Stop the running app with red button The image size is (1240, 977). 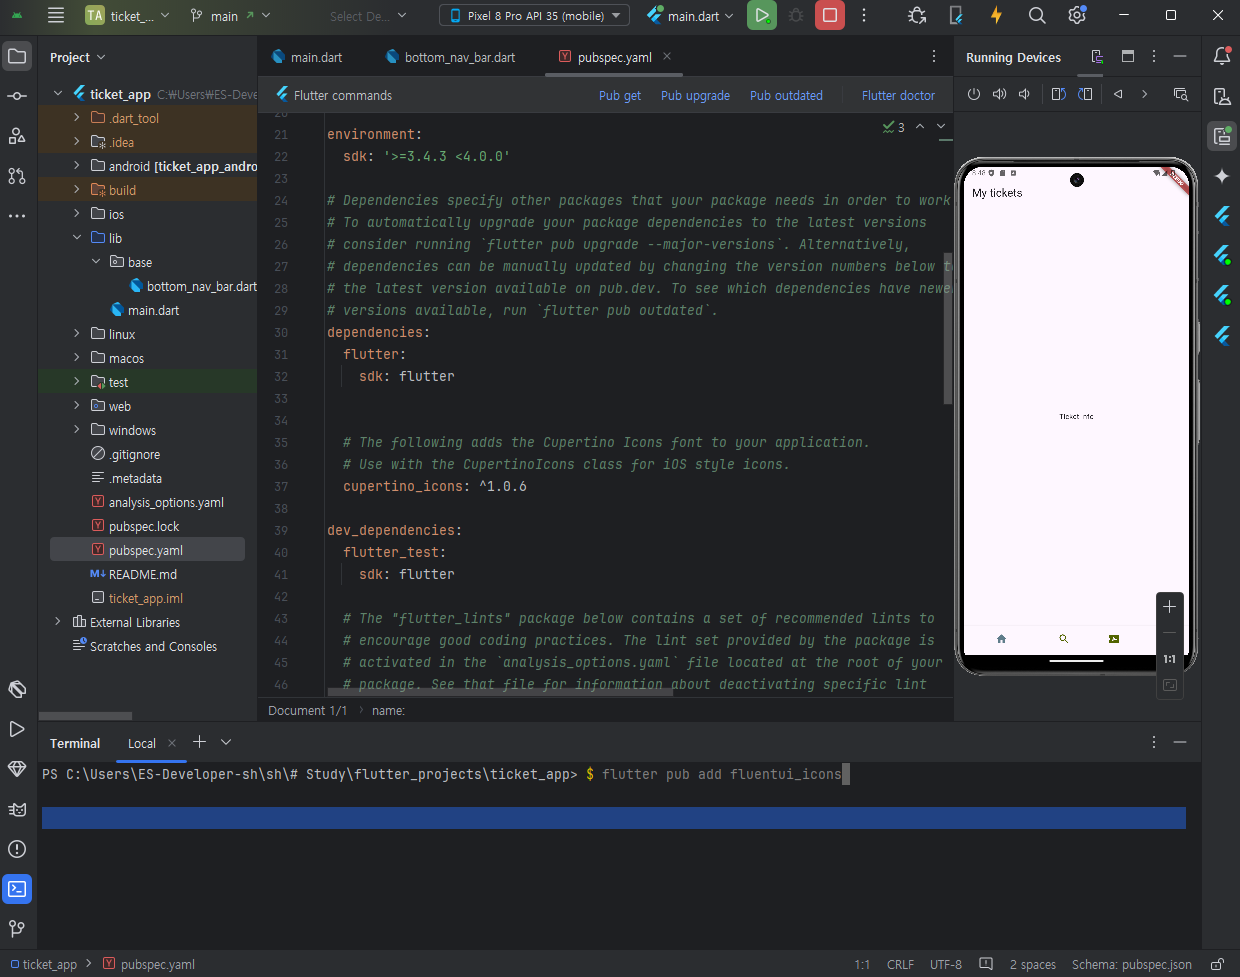coord(830,16)
